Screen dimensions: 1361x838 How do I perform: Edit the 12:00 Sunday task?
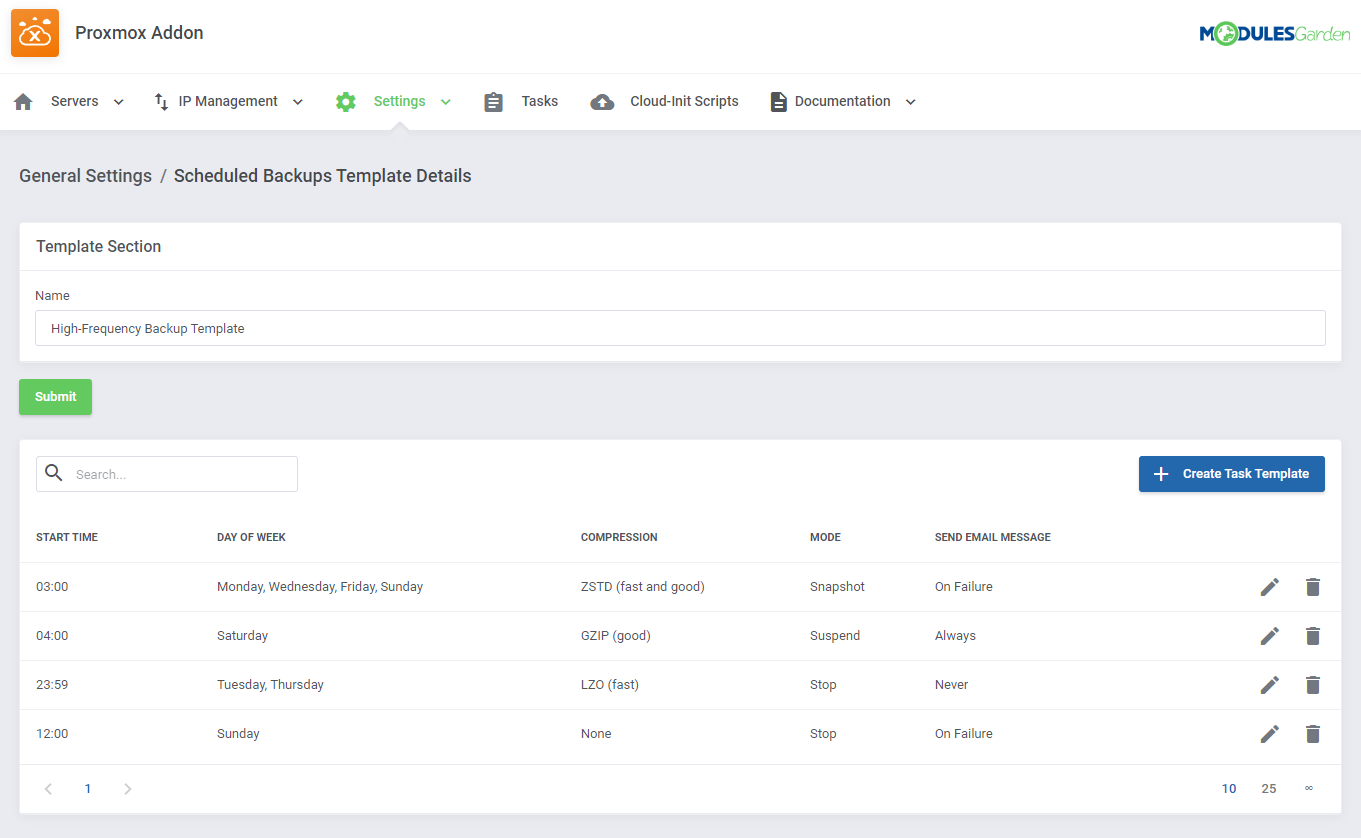pos(1270,734)
